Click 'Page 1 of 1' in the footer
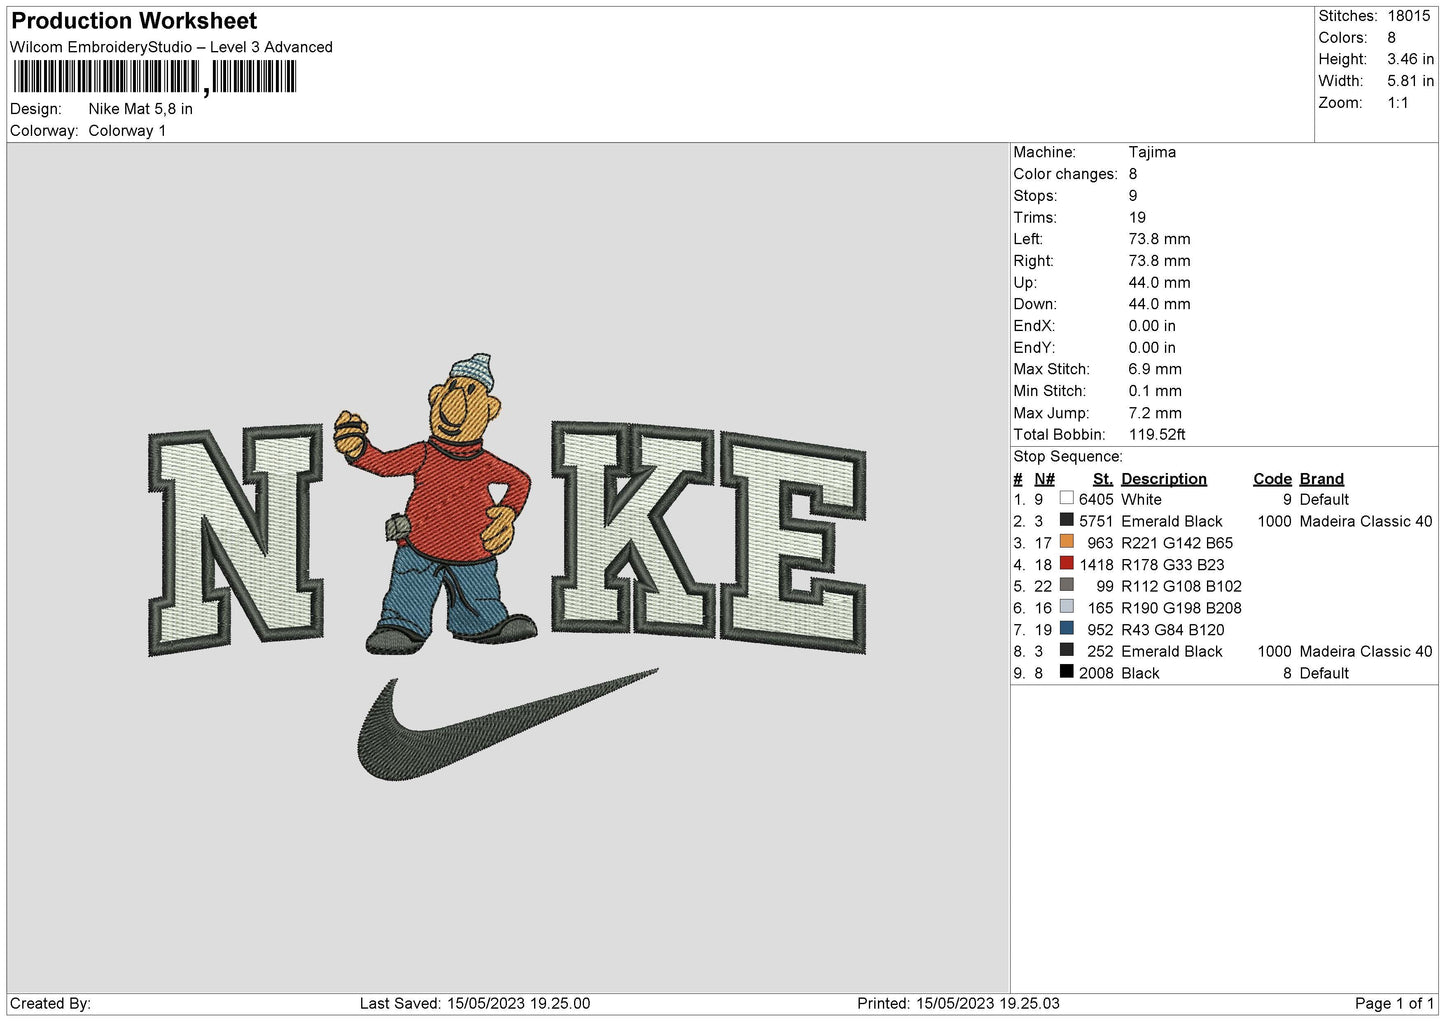 coord(1394,1003)
